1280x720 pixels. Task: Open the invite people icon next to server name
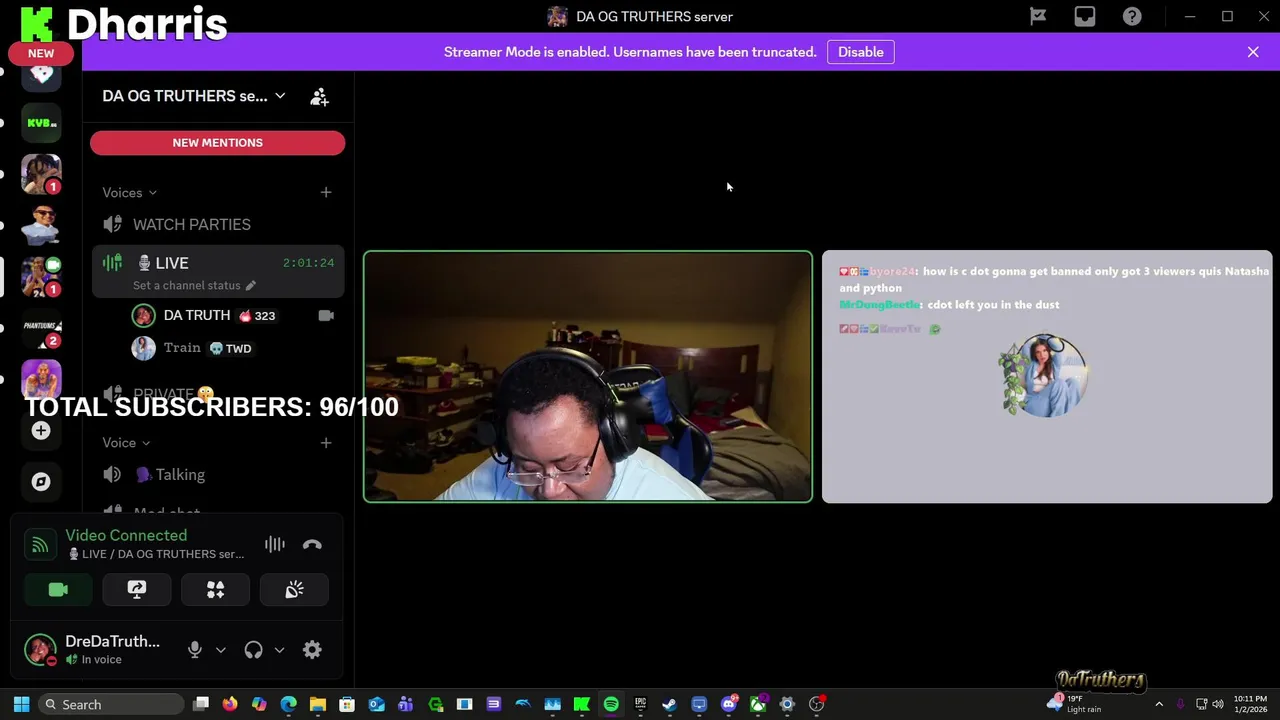click(319, 96)
